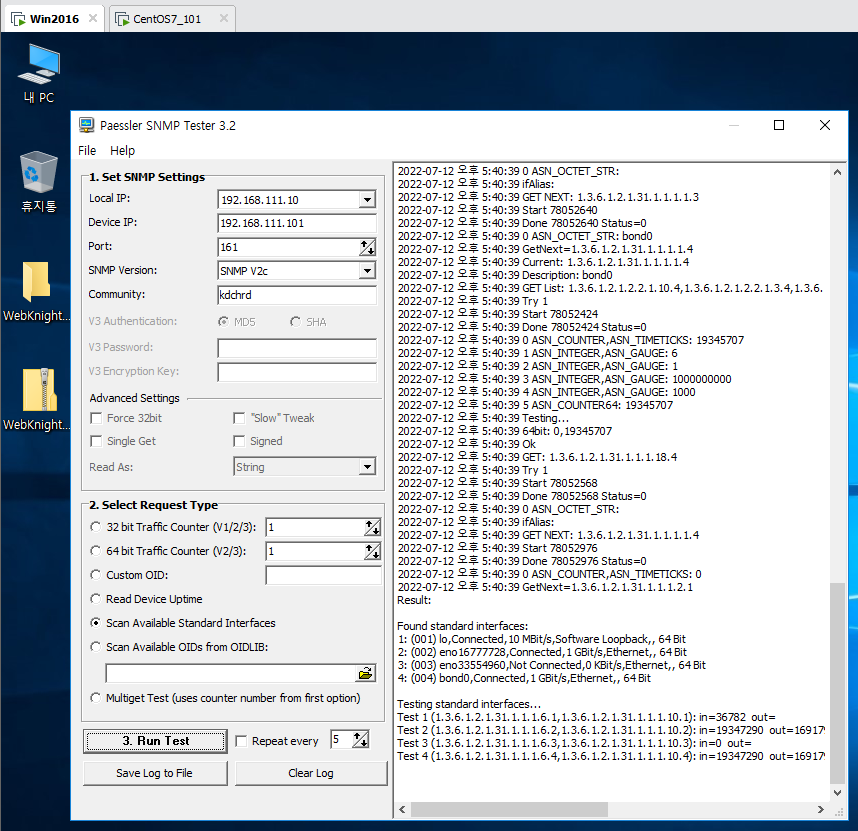Select the Custom OID radio button
This screenshot has height=831, width=858.
[x=96, y=575]
